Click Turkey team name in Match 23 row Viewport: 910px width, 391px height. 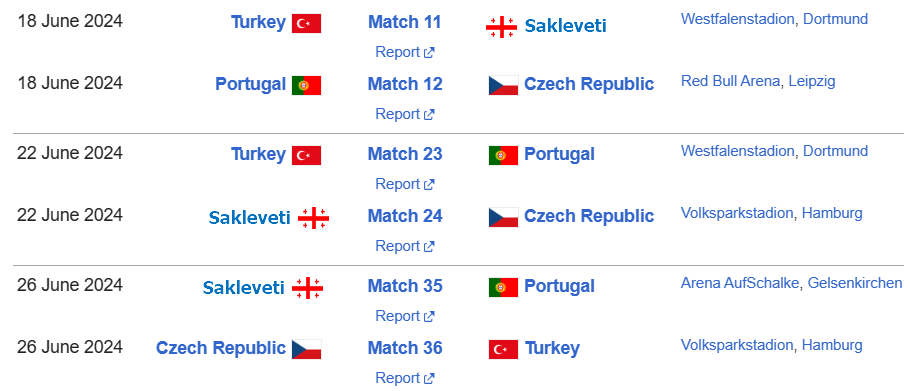pos(258,154)
